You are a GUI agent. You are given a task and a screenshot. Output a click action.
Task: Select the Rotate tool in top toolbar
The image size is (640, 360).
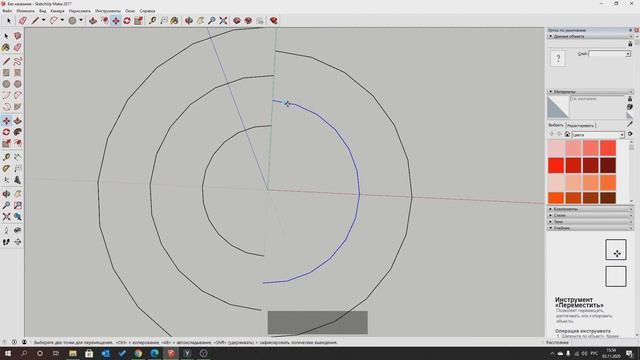tap(127, 20)
